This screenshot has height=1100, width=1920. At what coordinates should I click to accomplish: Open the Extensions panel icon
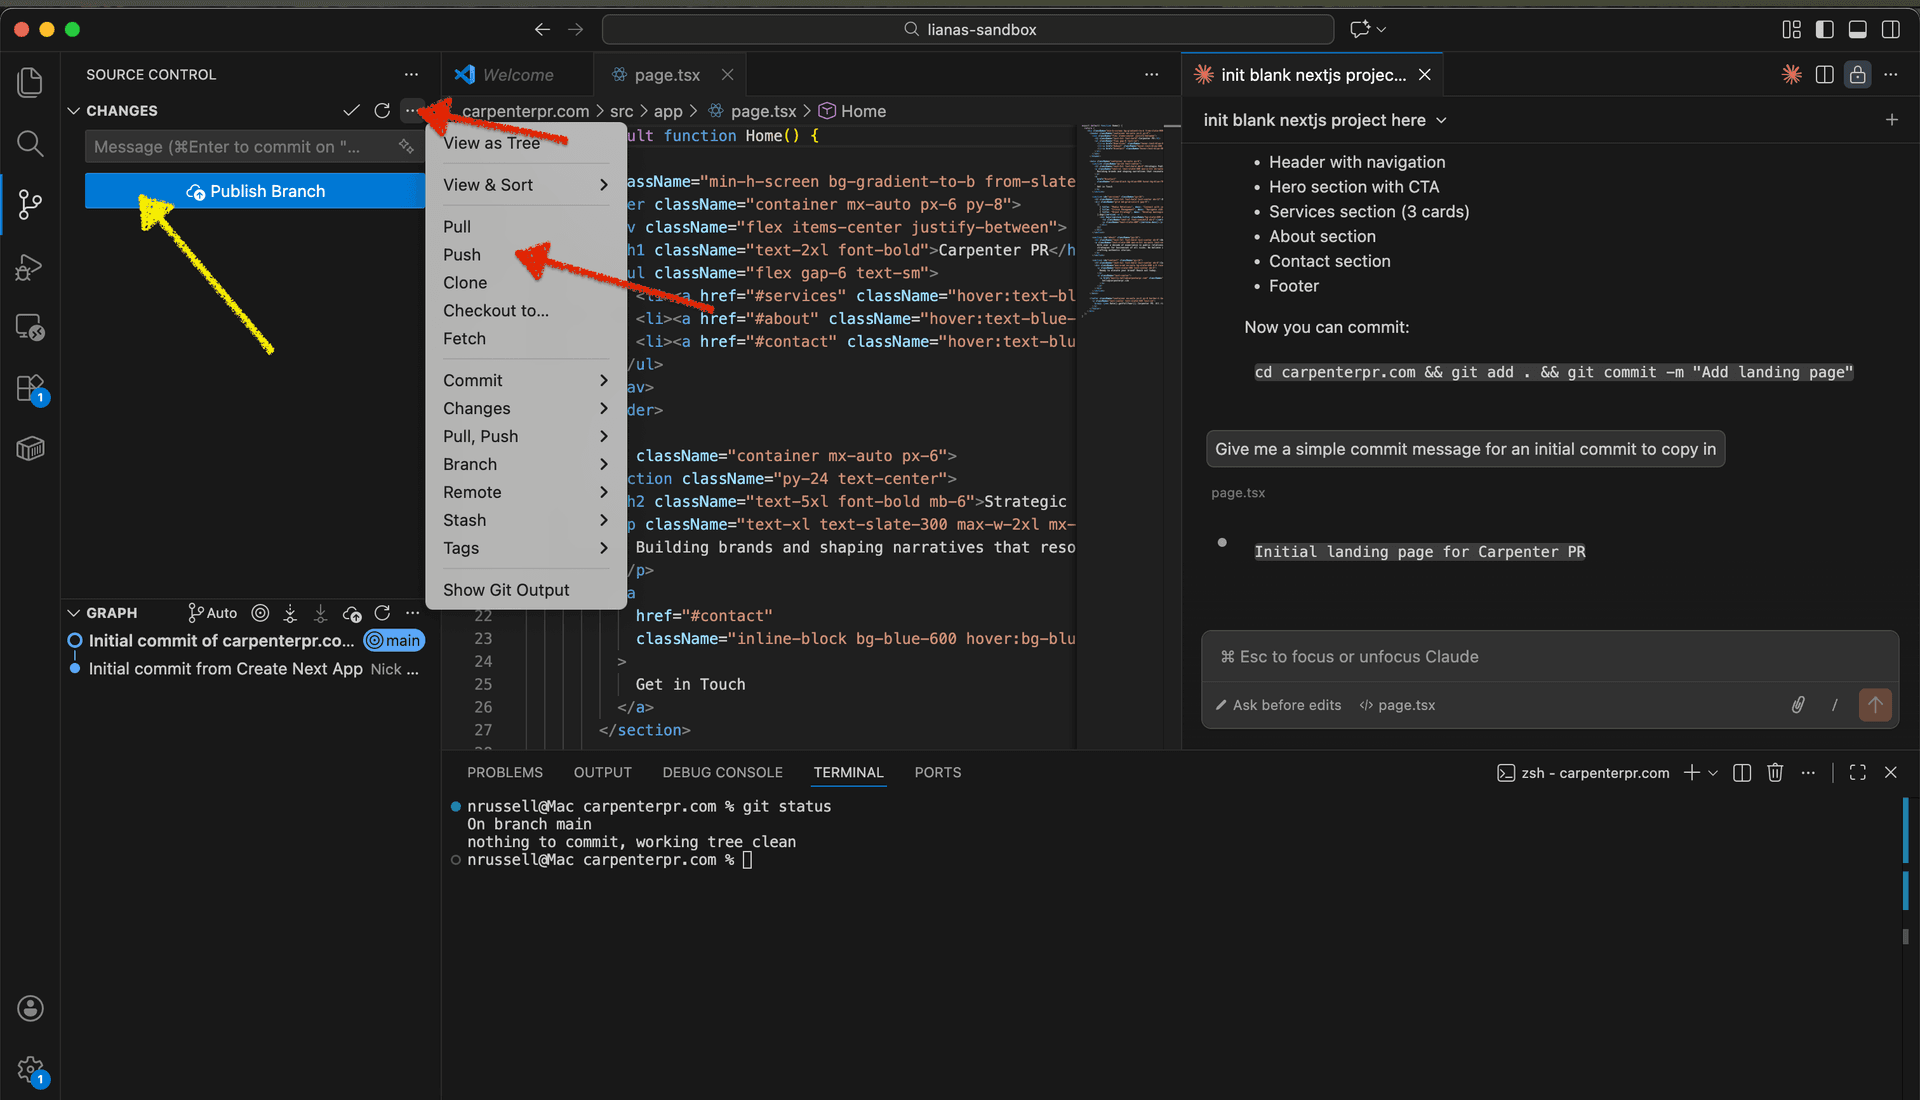pyautogui.click(x=30, y=388)
